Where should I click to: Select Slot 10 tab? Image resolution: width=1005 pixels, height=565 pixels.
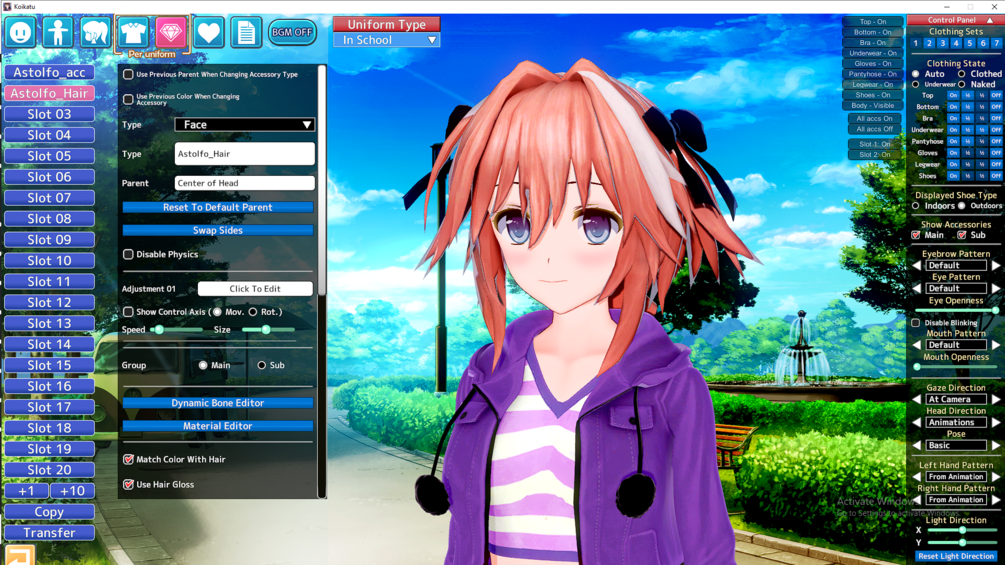(x=49, y=261)
